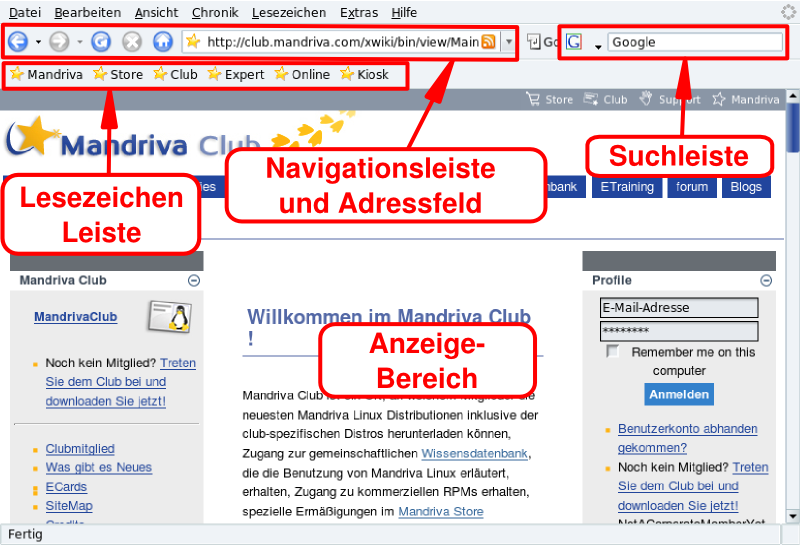Go to the Home page icon
The height and width of the screenshot is (545, 800).
(x=163, y=41)
